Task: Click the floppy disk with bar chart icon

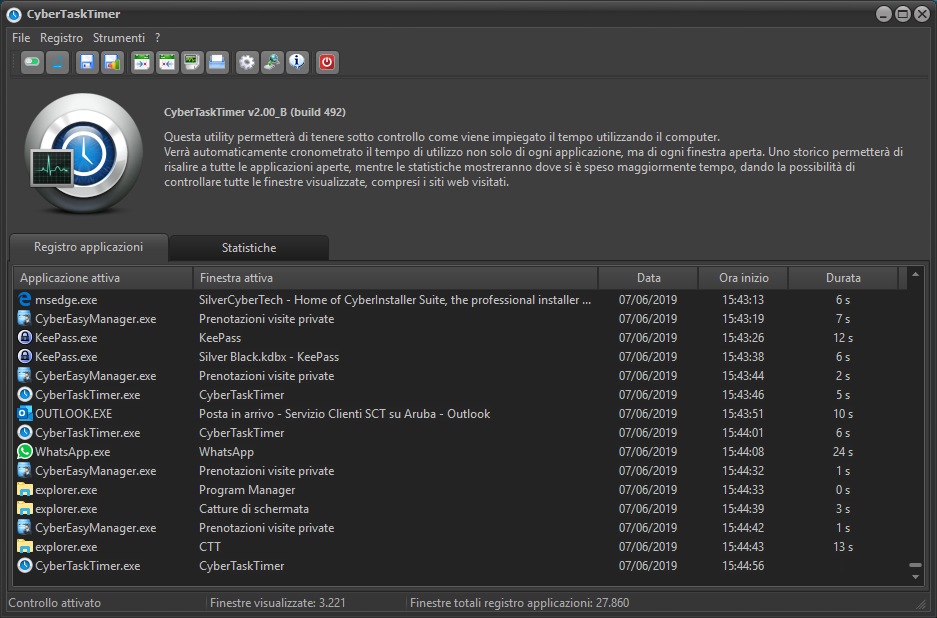Action: tap(112, 62)
